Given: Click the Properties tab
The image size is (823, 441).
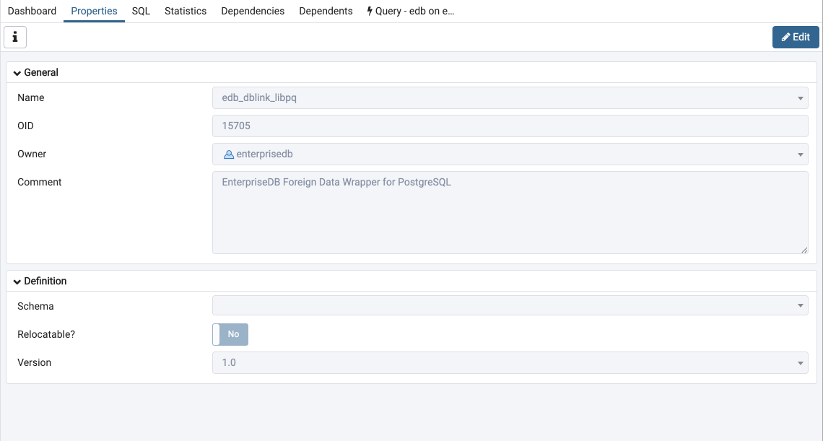Looking at the screenshot, I should point(94,11).
